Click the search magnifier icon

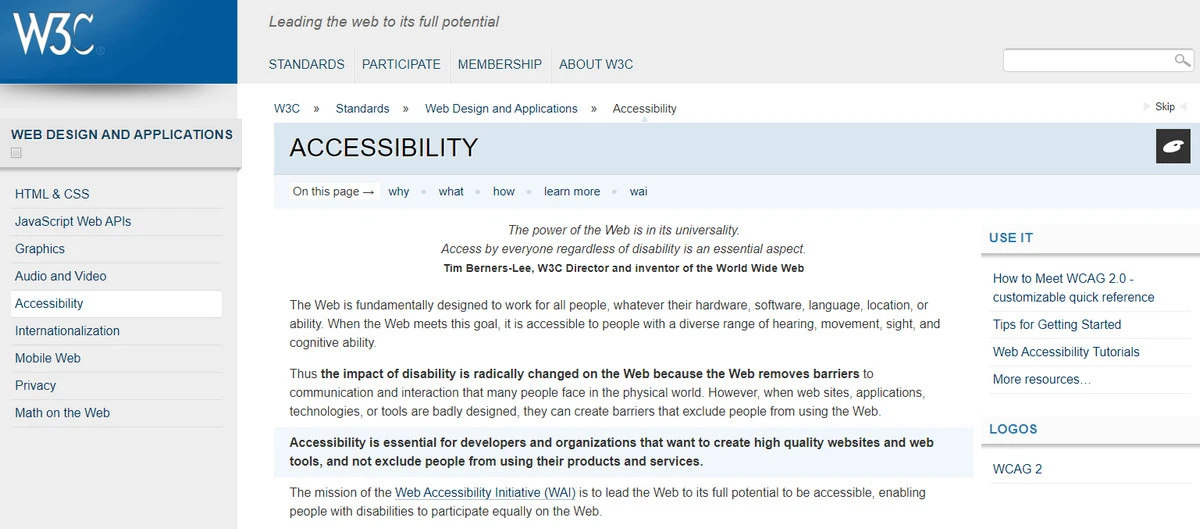pos(1182,61)
